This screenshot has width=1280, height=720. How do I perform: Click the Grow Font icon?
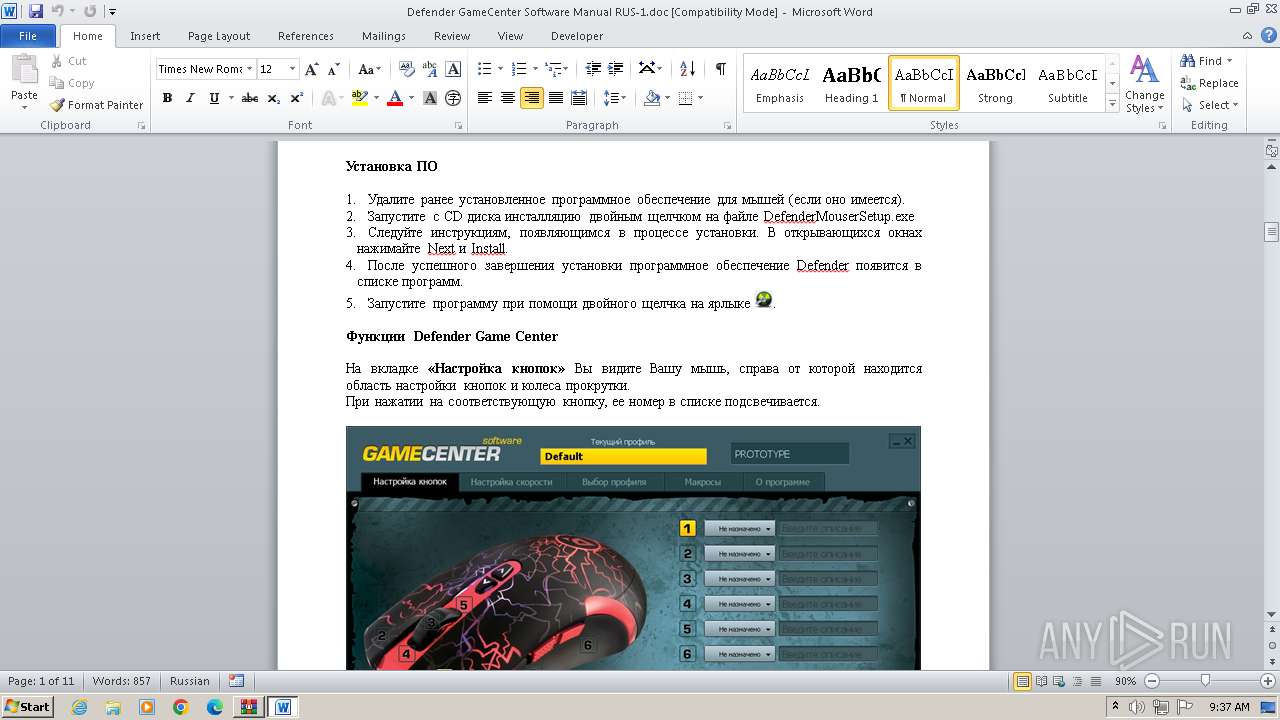(x=312, y=69)
